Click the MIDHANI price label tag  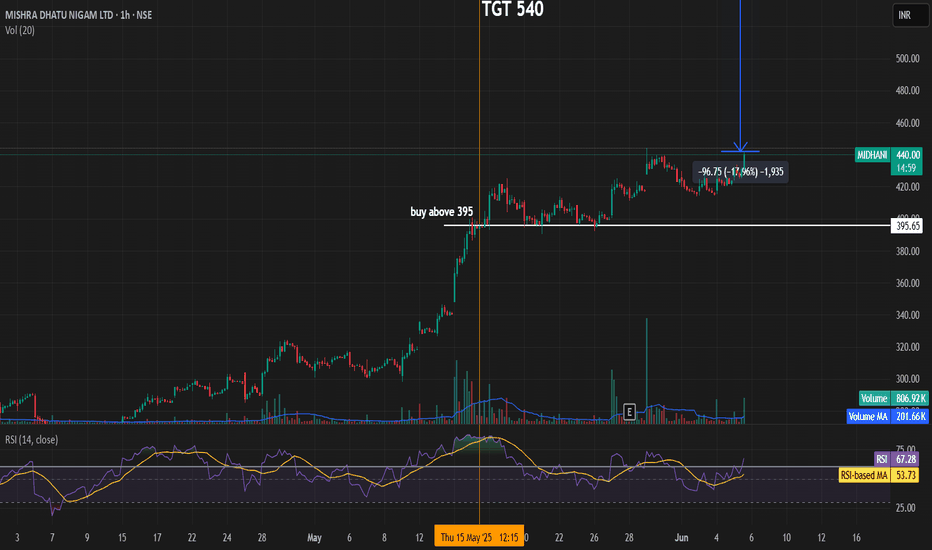(872, 155)
